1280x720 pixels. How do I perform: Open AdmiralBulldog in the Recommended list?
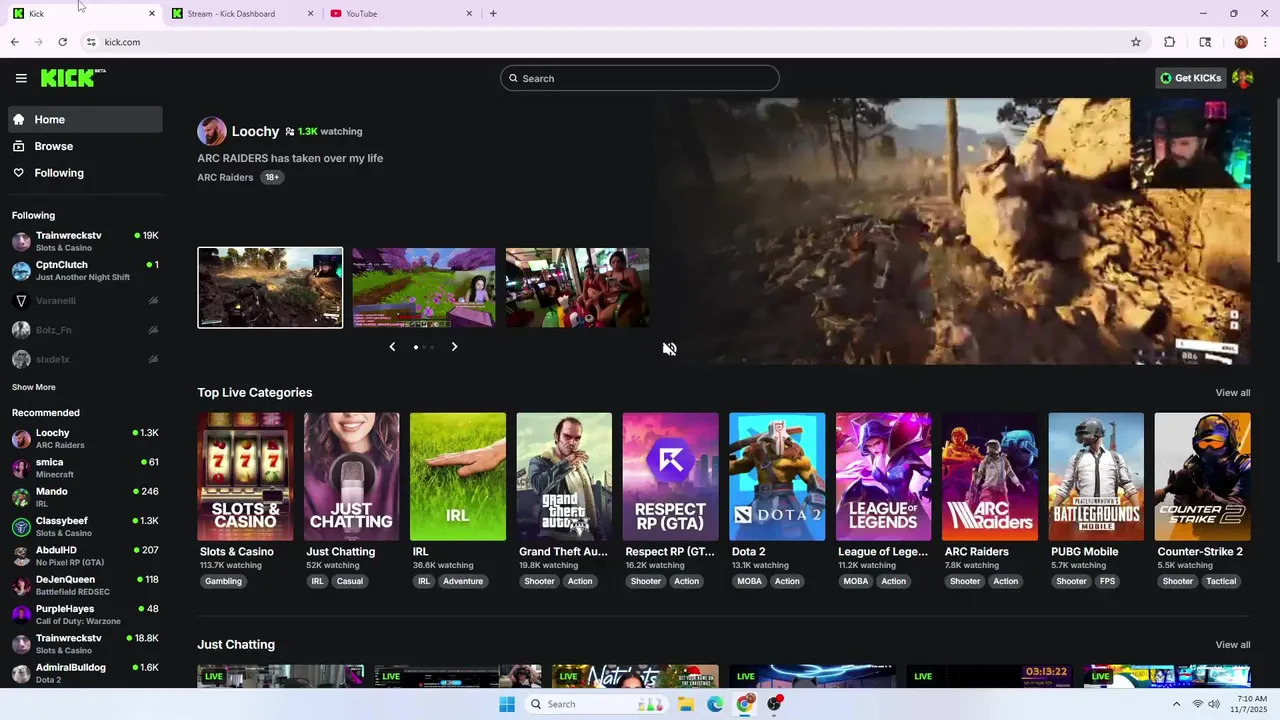pos(85,673)
